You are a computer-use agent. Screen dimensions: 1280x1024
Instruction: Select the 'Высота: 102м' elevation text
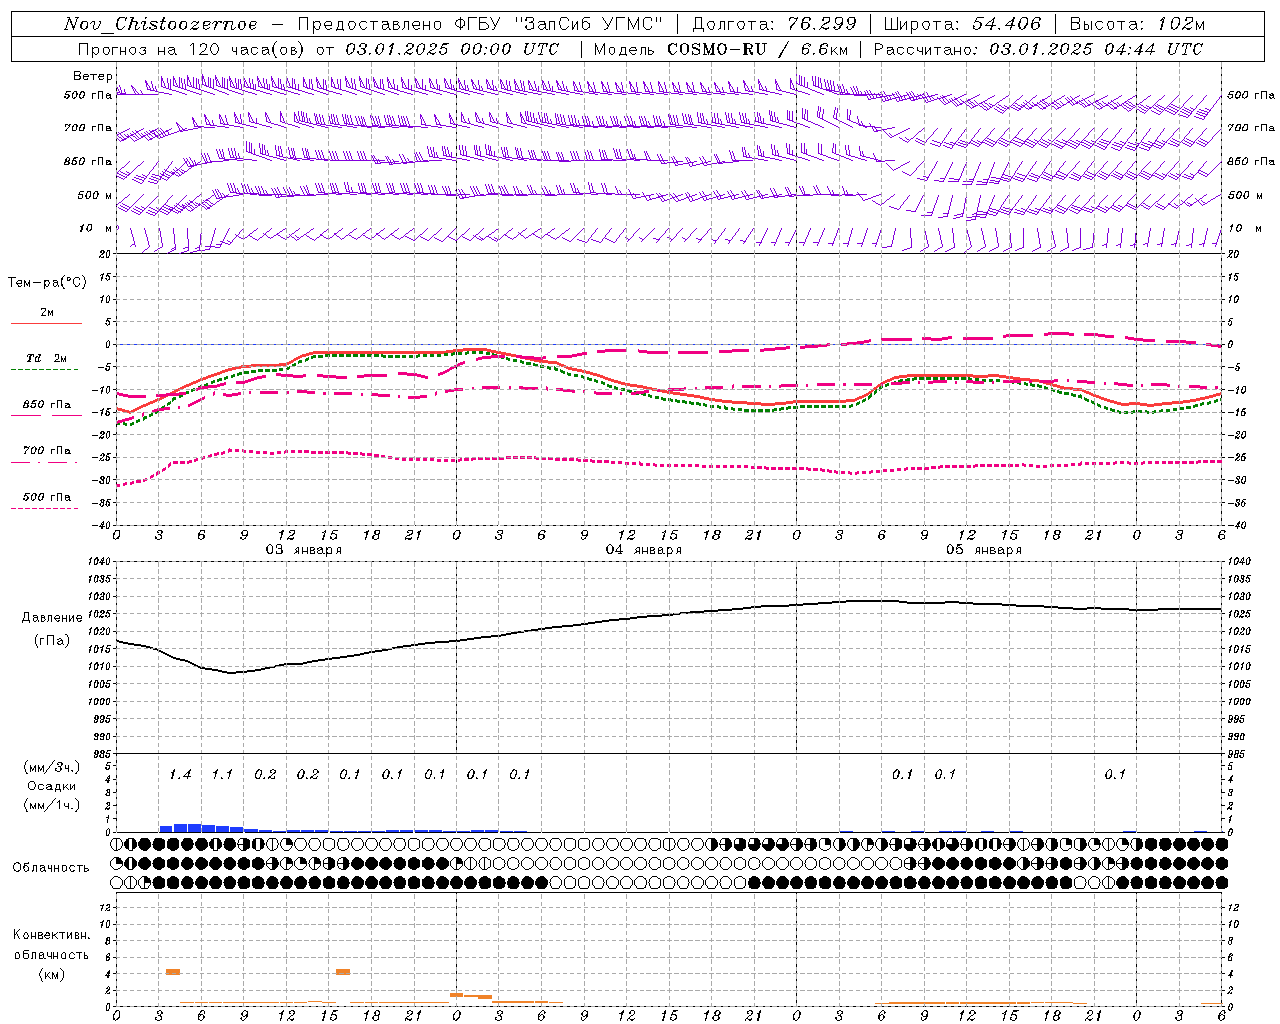click(x=1137, y=24)
